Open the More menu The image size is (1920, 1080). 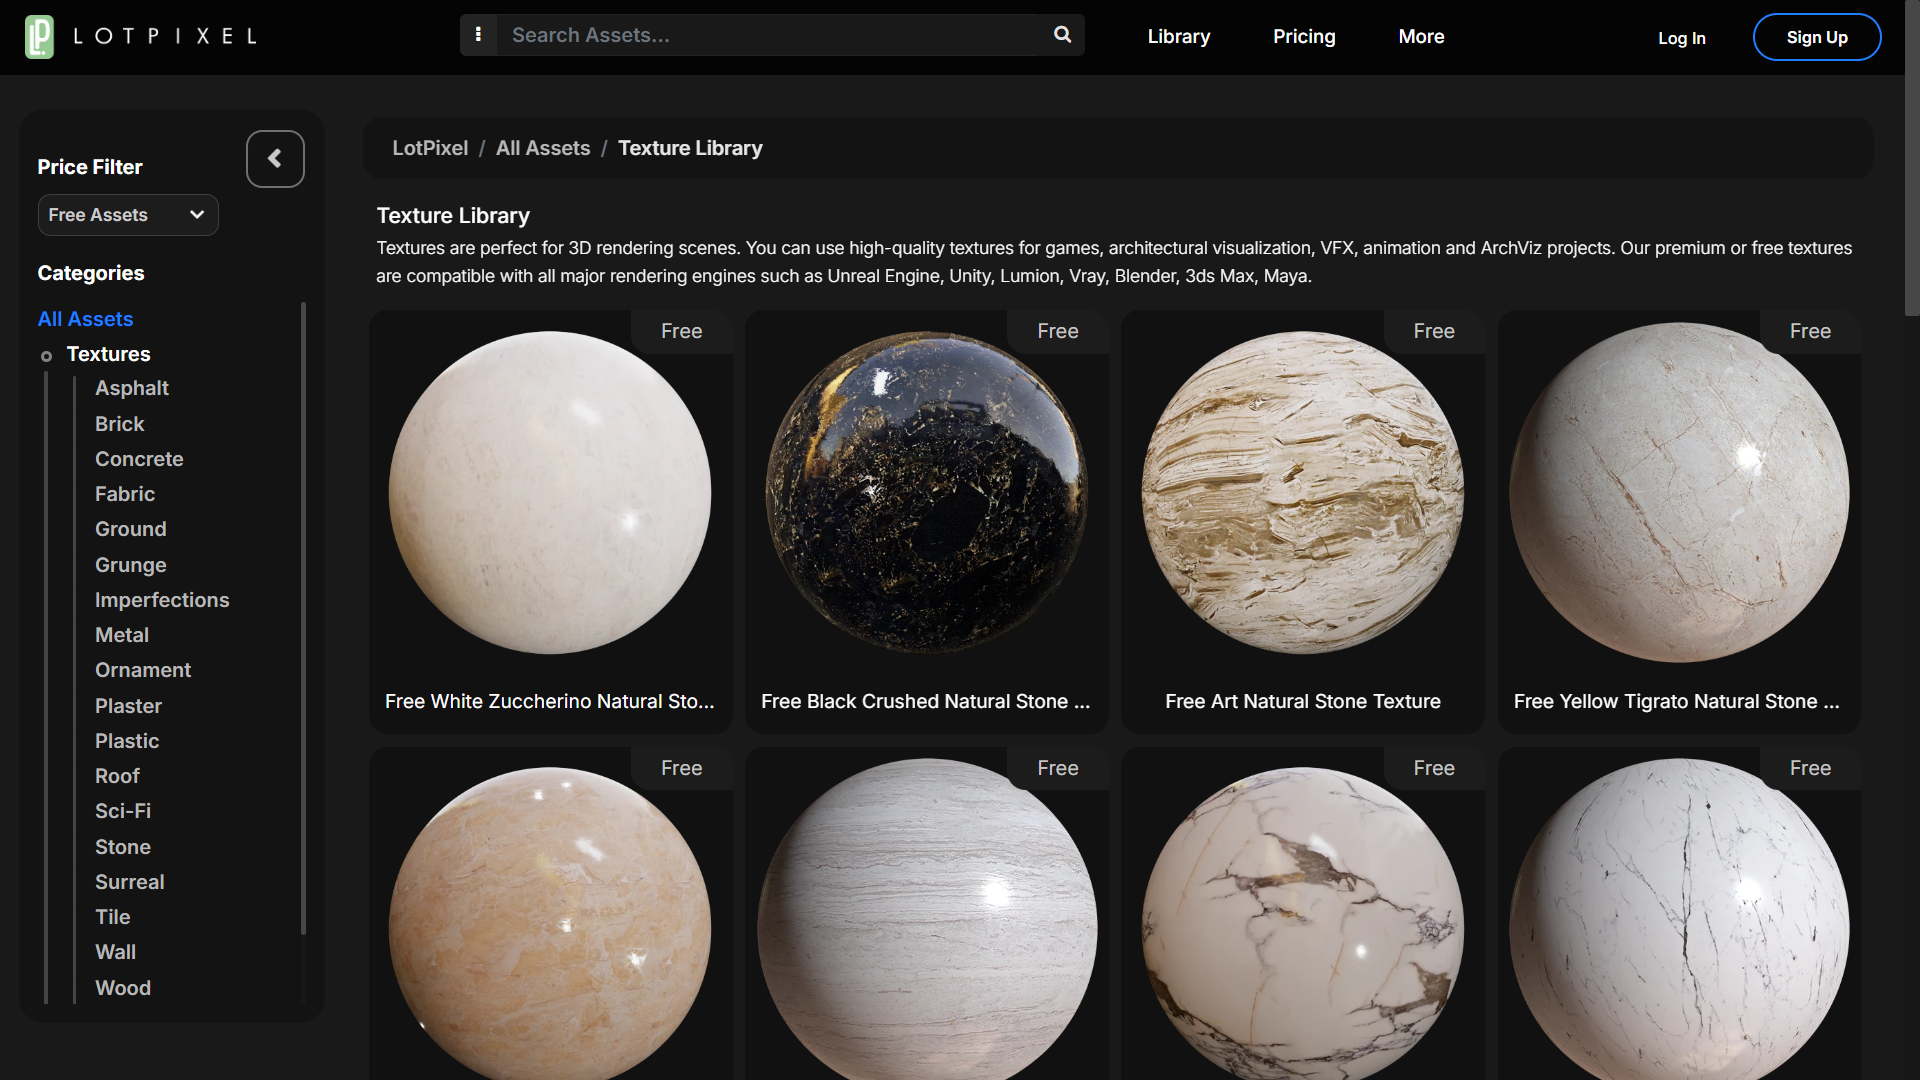(x=1421, y=37)
